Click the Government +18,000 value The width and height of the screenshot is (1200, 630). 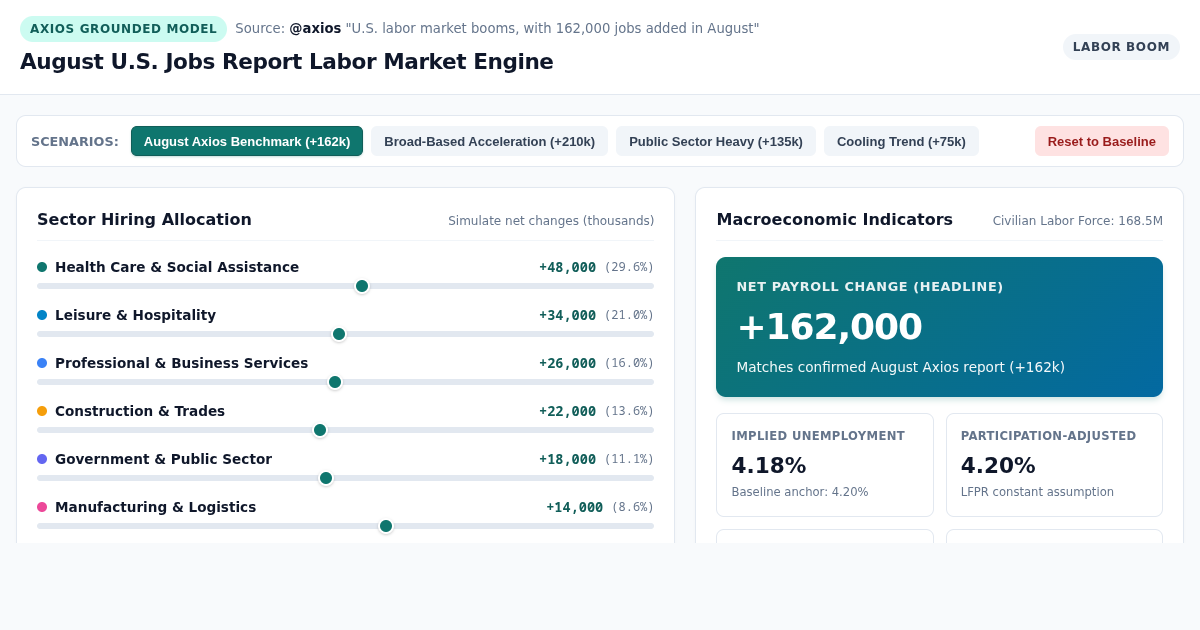[567, 459]
